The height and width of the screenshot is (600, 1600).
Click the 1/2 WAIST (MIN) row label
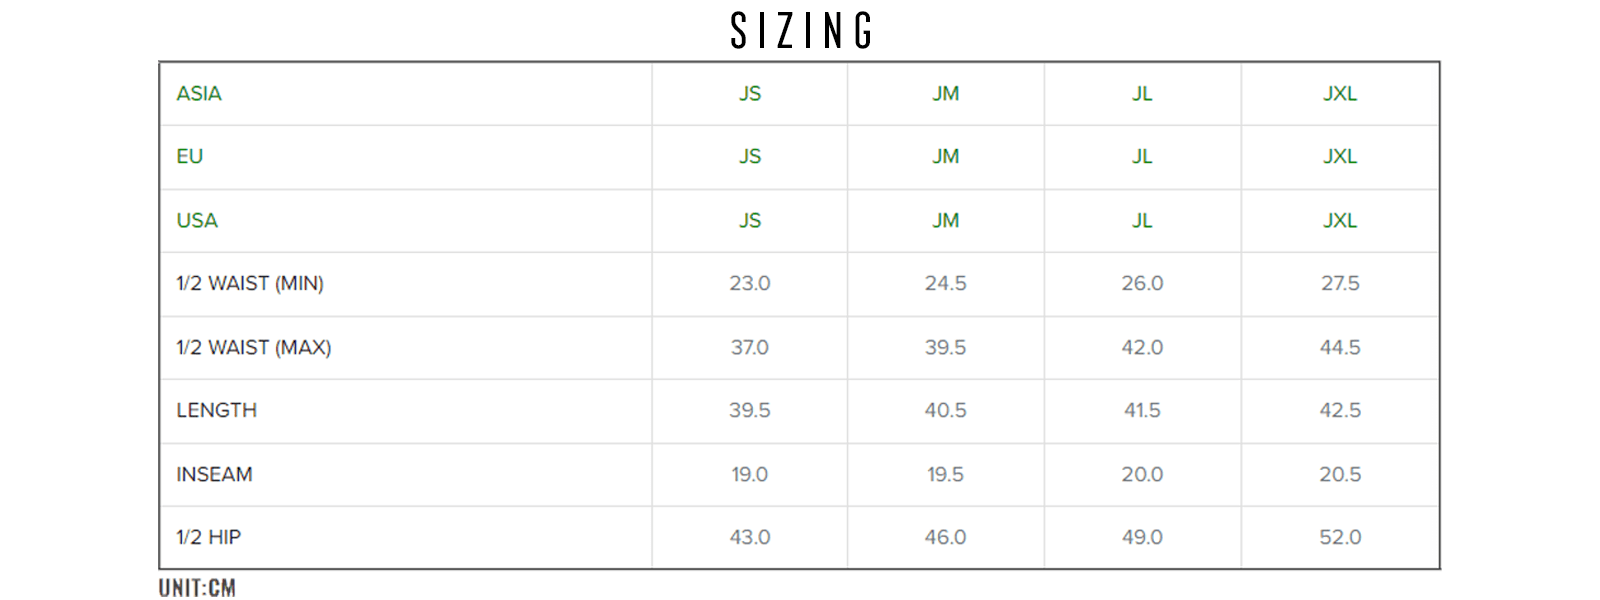pos(250,284)
